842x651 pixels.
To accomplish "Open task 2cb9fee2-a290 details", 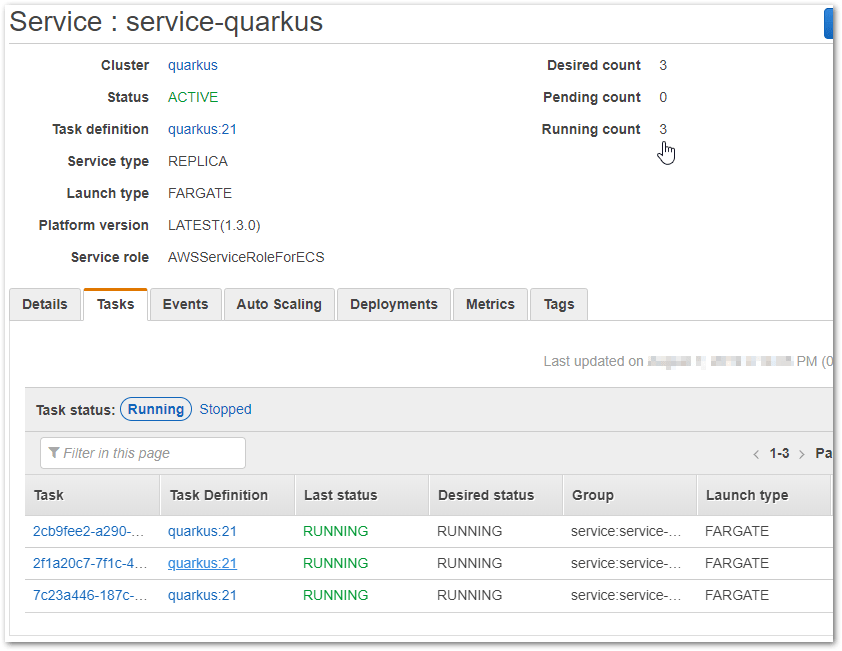I will pyautogui.click(x=88, y=531).
